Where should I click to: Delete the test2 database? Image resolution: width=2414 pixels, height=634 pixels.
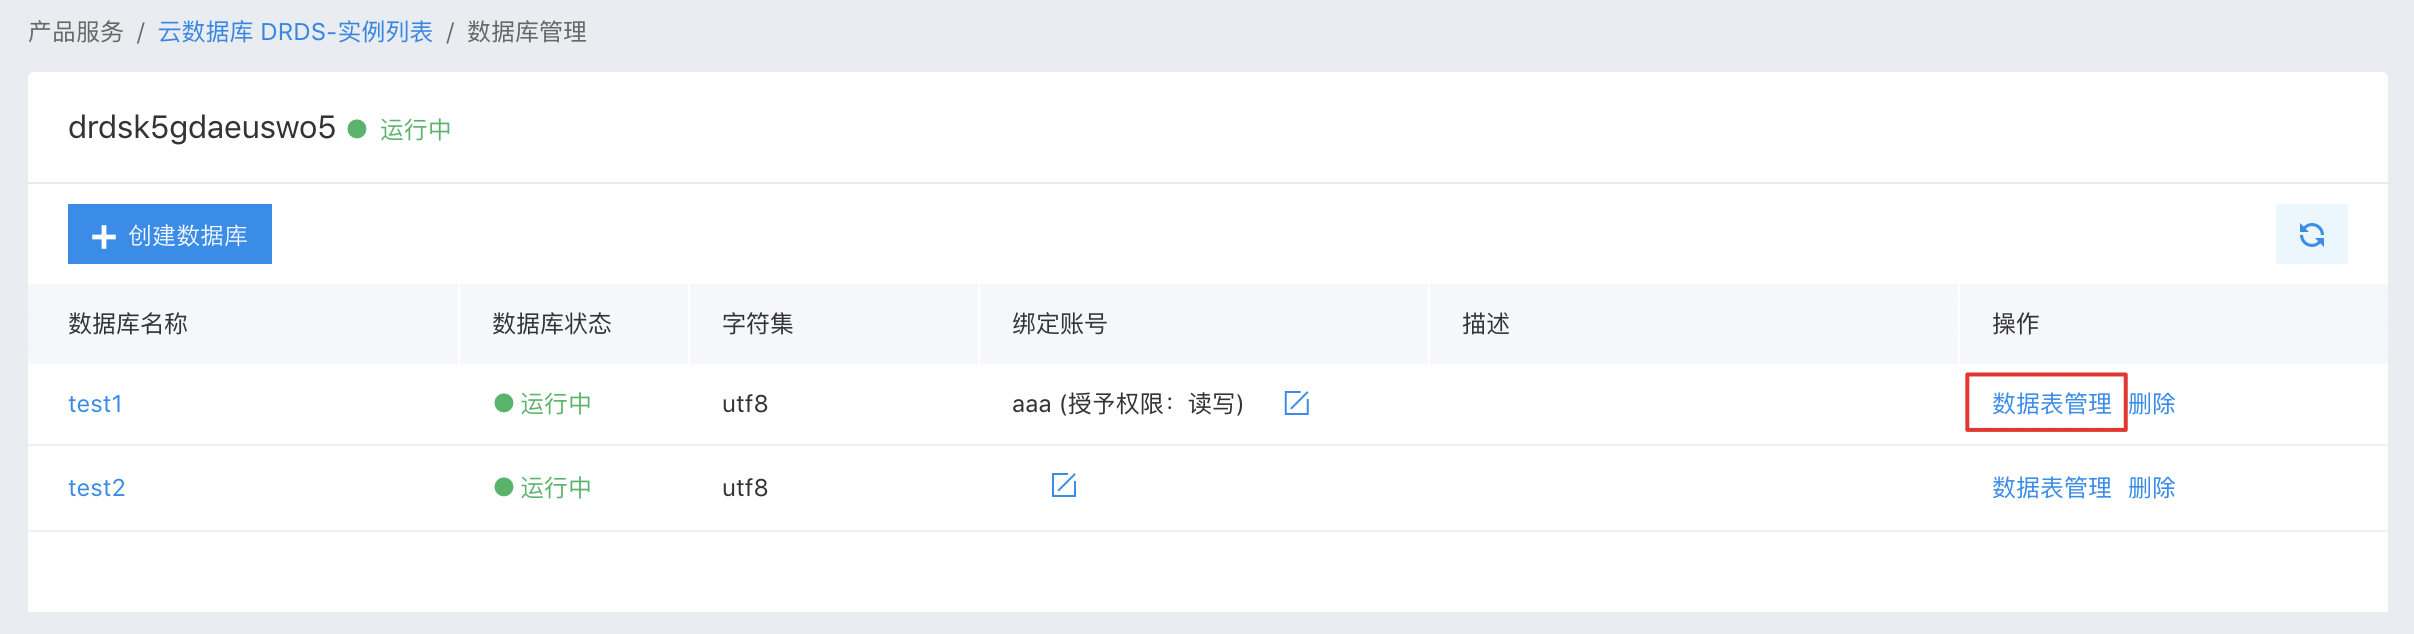(2151, 487)
